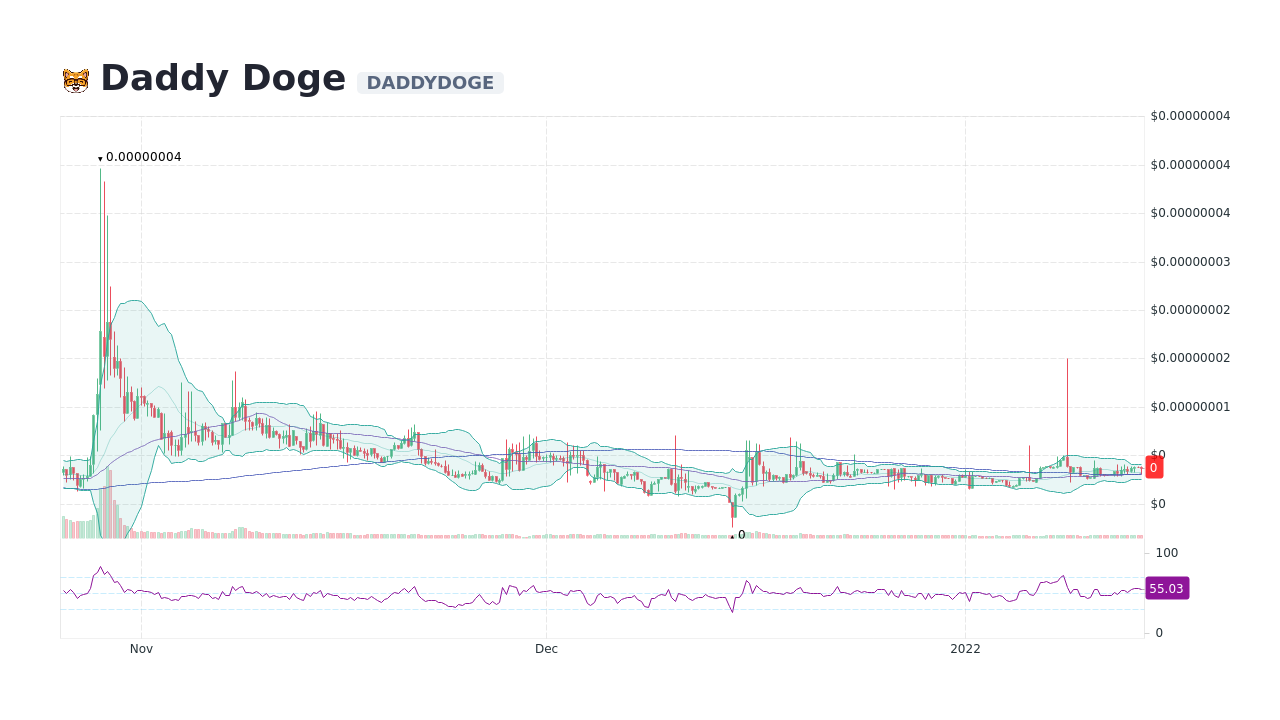1280x720 pixels.
Task: Select the red current price marker
Action: pyautogui.click(x=1154, y=467)
